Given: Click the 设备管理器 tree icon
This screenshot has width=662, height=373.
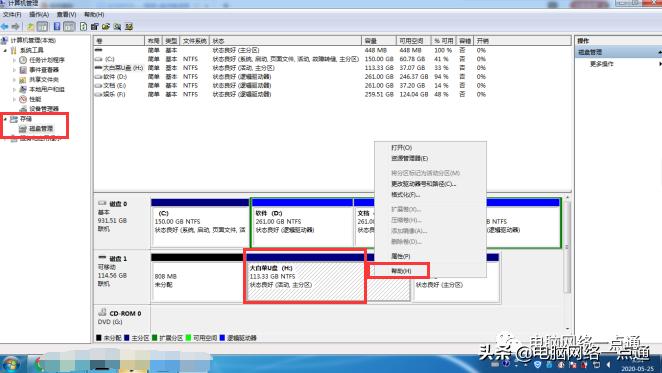Looking at the screenshot, I should click(x=23, y=109).
